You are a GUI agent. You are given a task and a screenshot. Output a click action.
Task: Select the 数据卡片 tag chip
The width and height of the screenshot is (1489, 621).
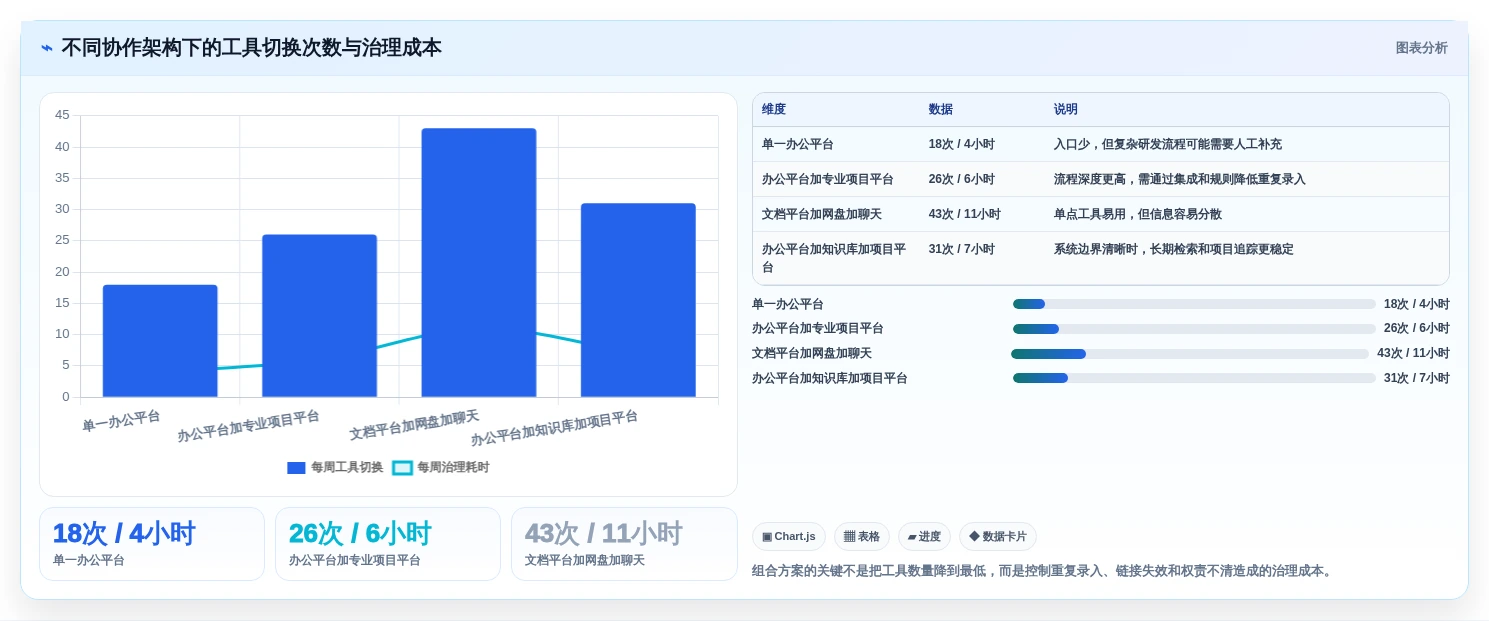(x=998, y=536)
